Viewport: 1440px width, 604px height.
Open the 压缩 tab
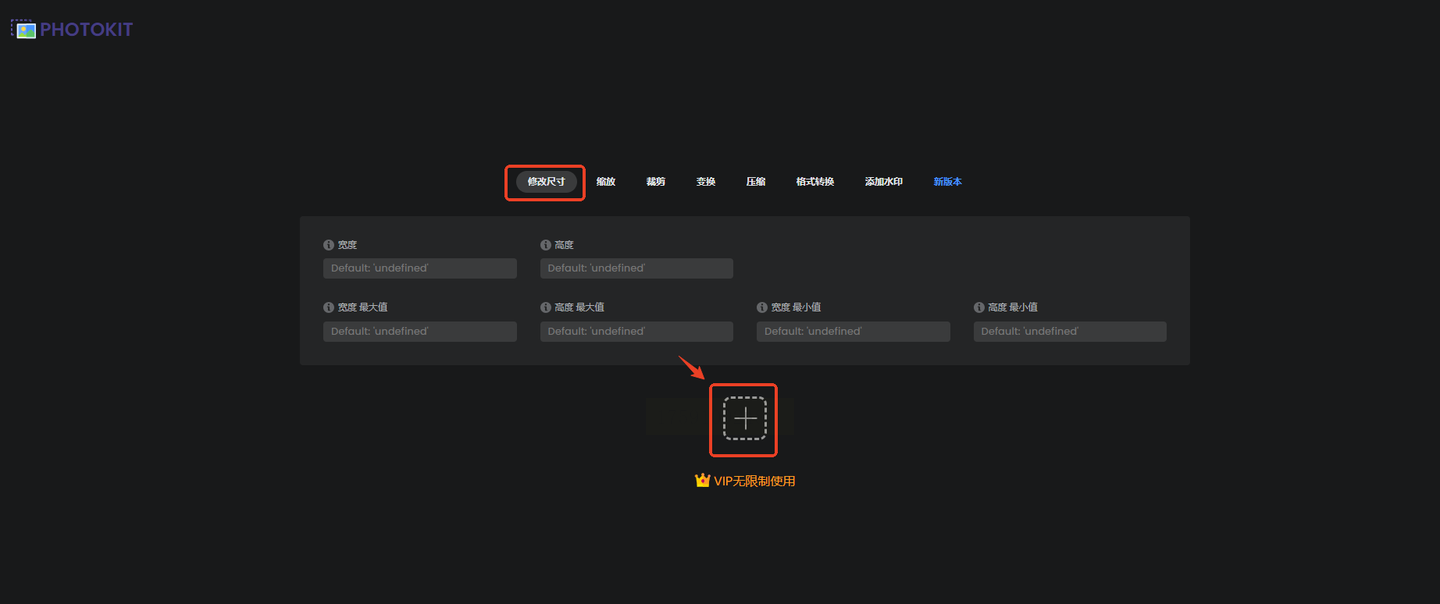coord(756,182)
